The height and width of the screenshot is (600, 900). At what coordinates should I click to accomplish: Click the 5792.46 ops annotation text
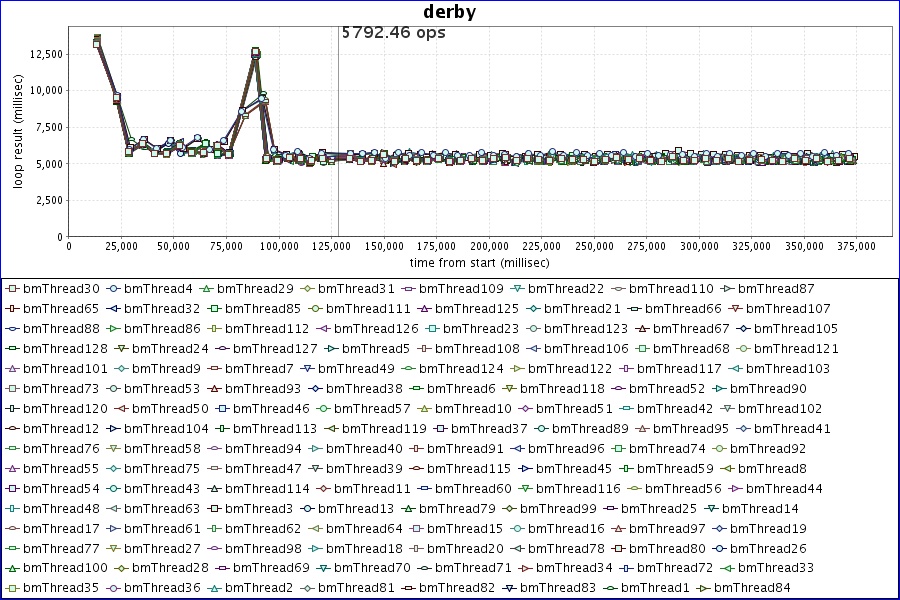click(394, 32)
